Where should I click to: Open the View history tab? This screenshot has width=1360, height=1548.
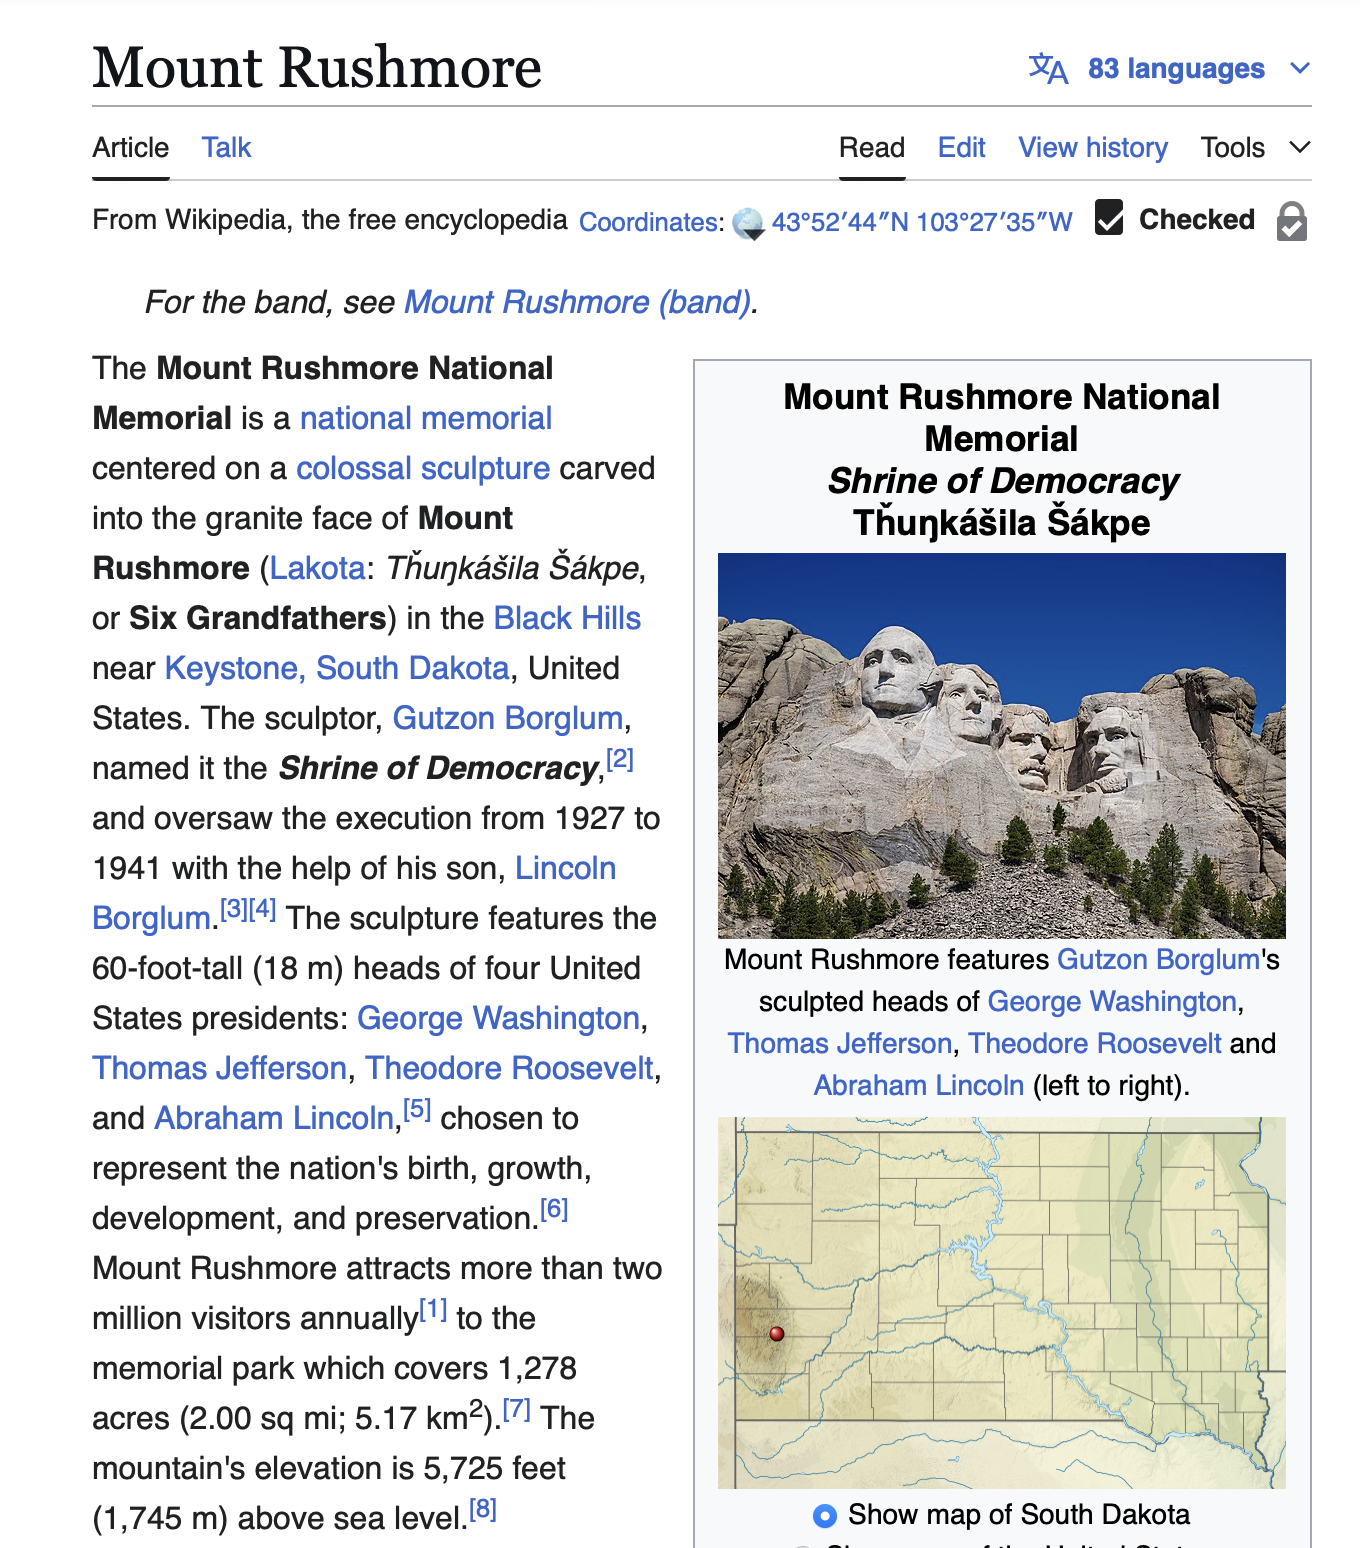click(1092, 148)
